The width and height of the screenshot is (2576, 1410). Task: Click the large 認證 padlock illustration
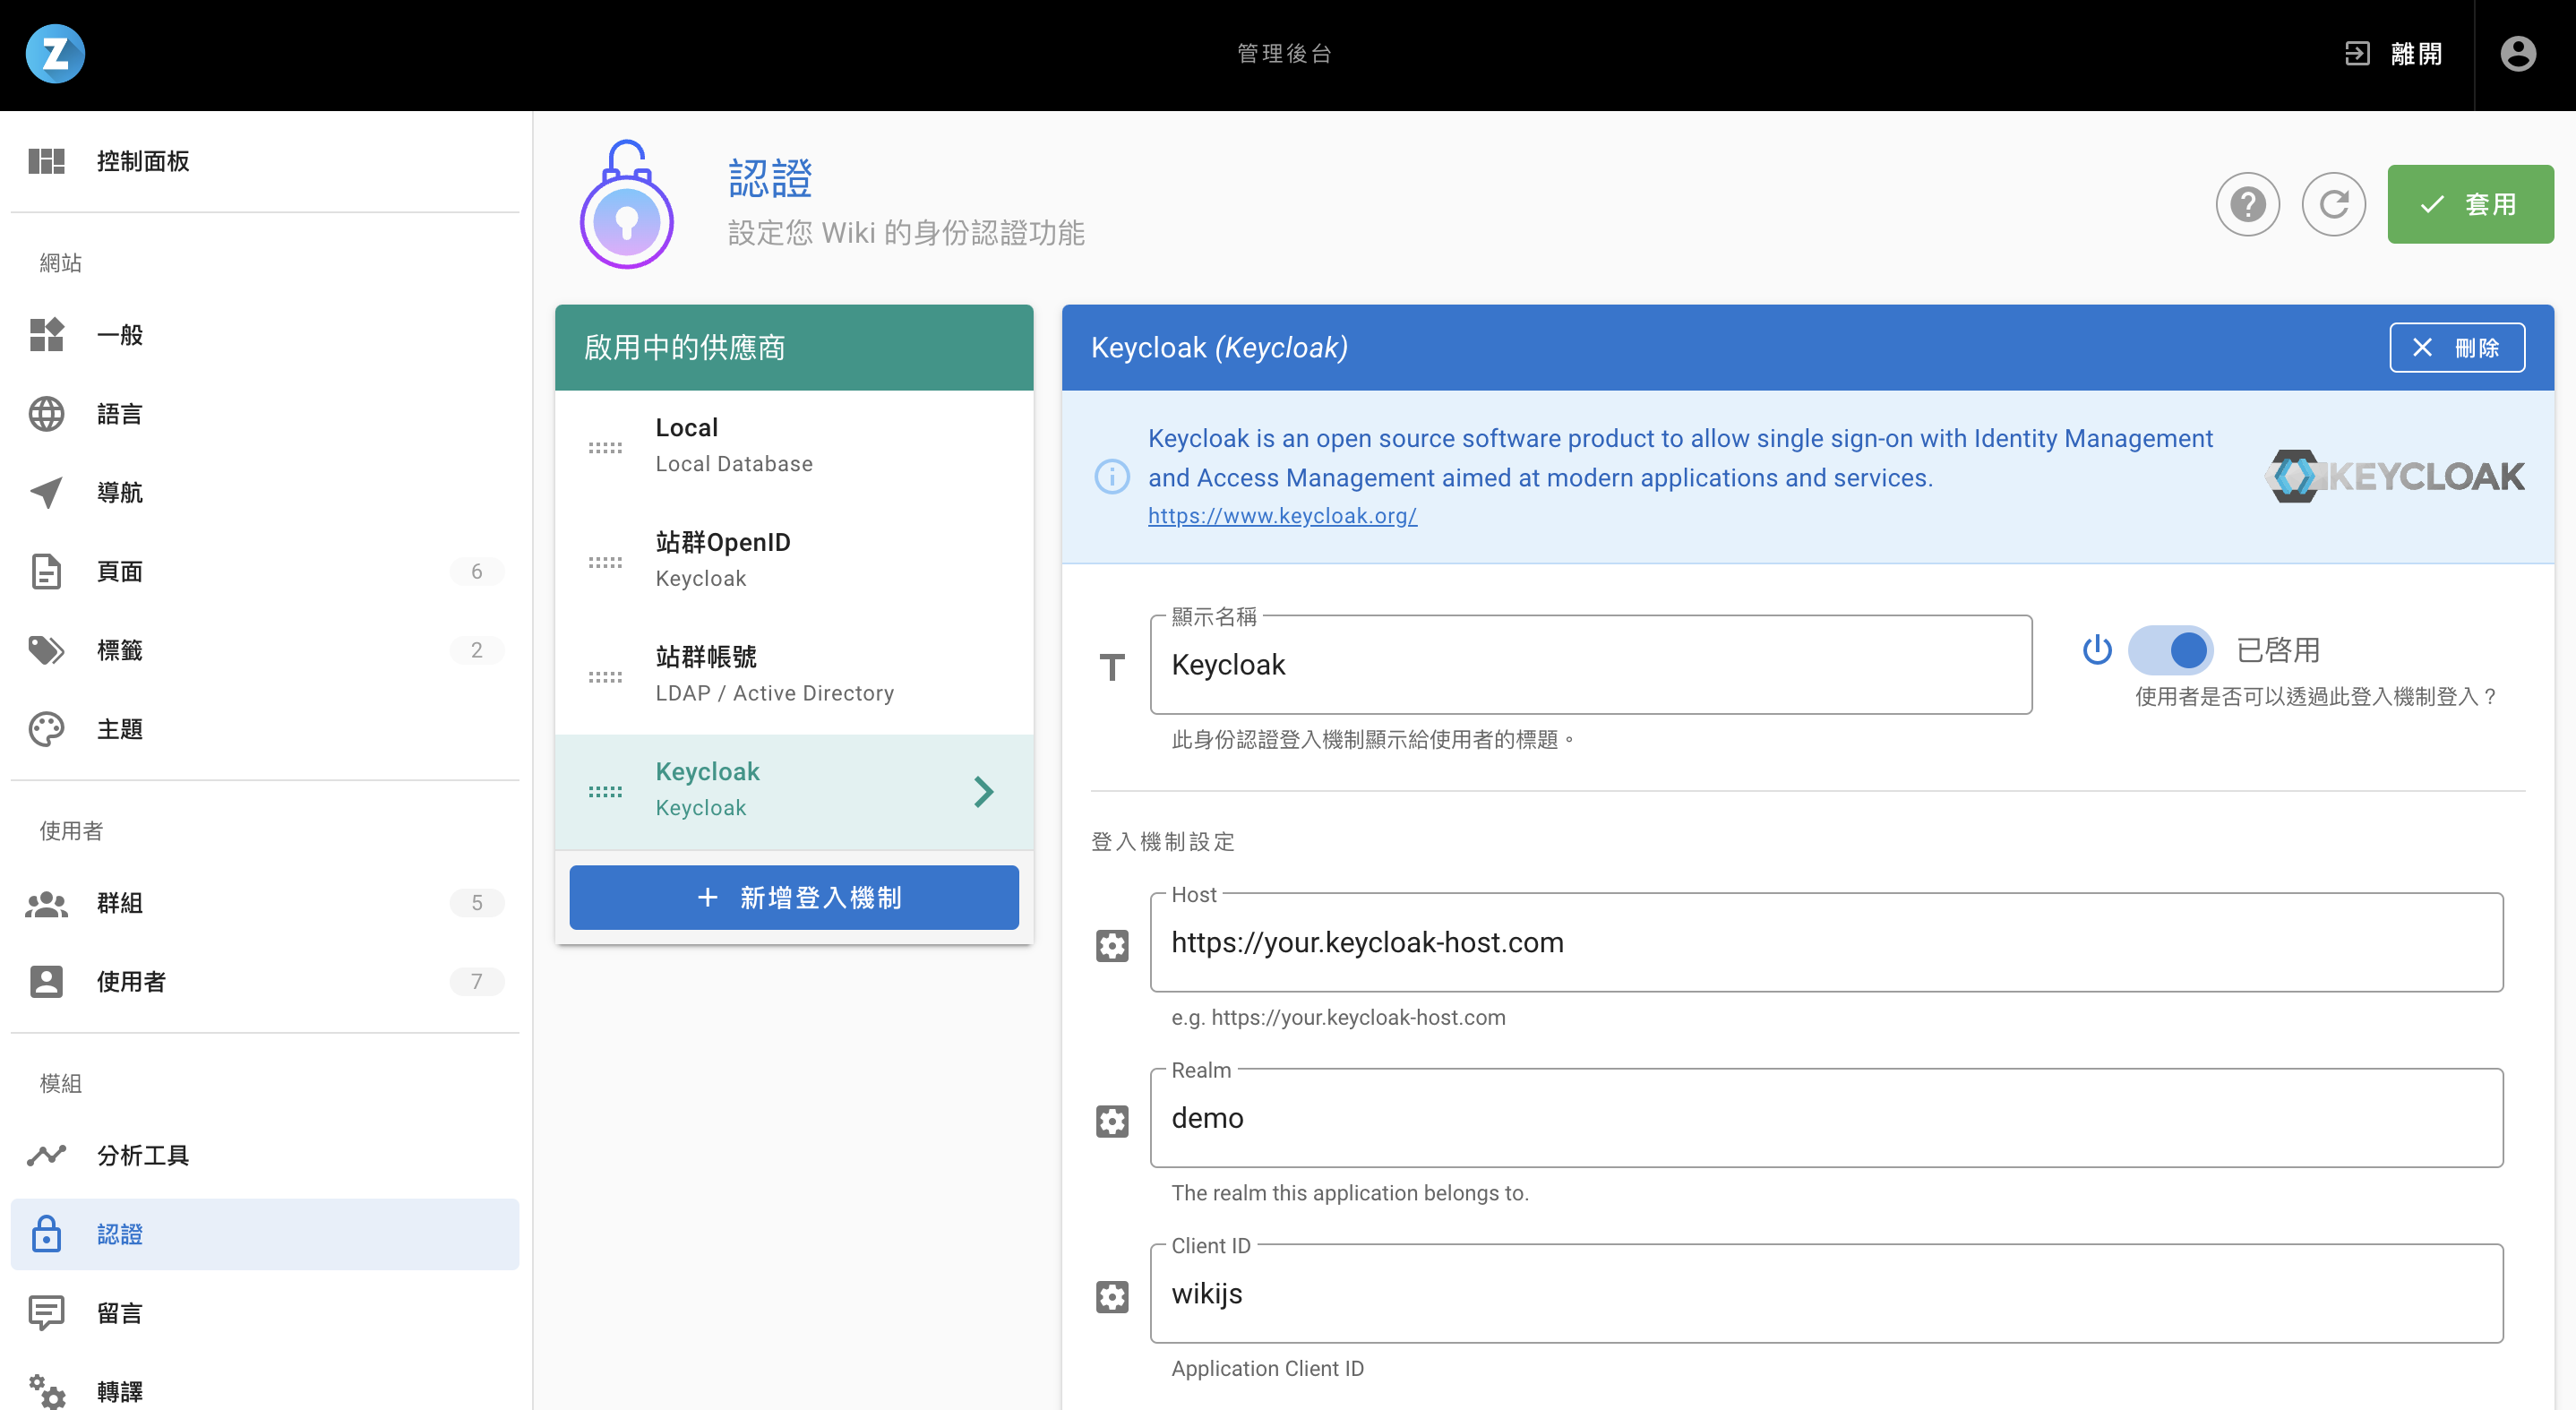[627, 204]
